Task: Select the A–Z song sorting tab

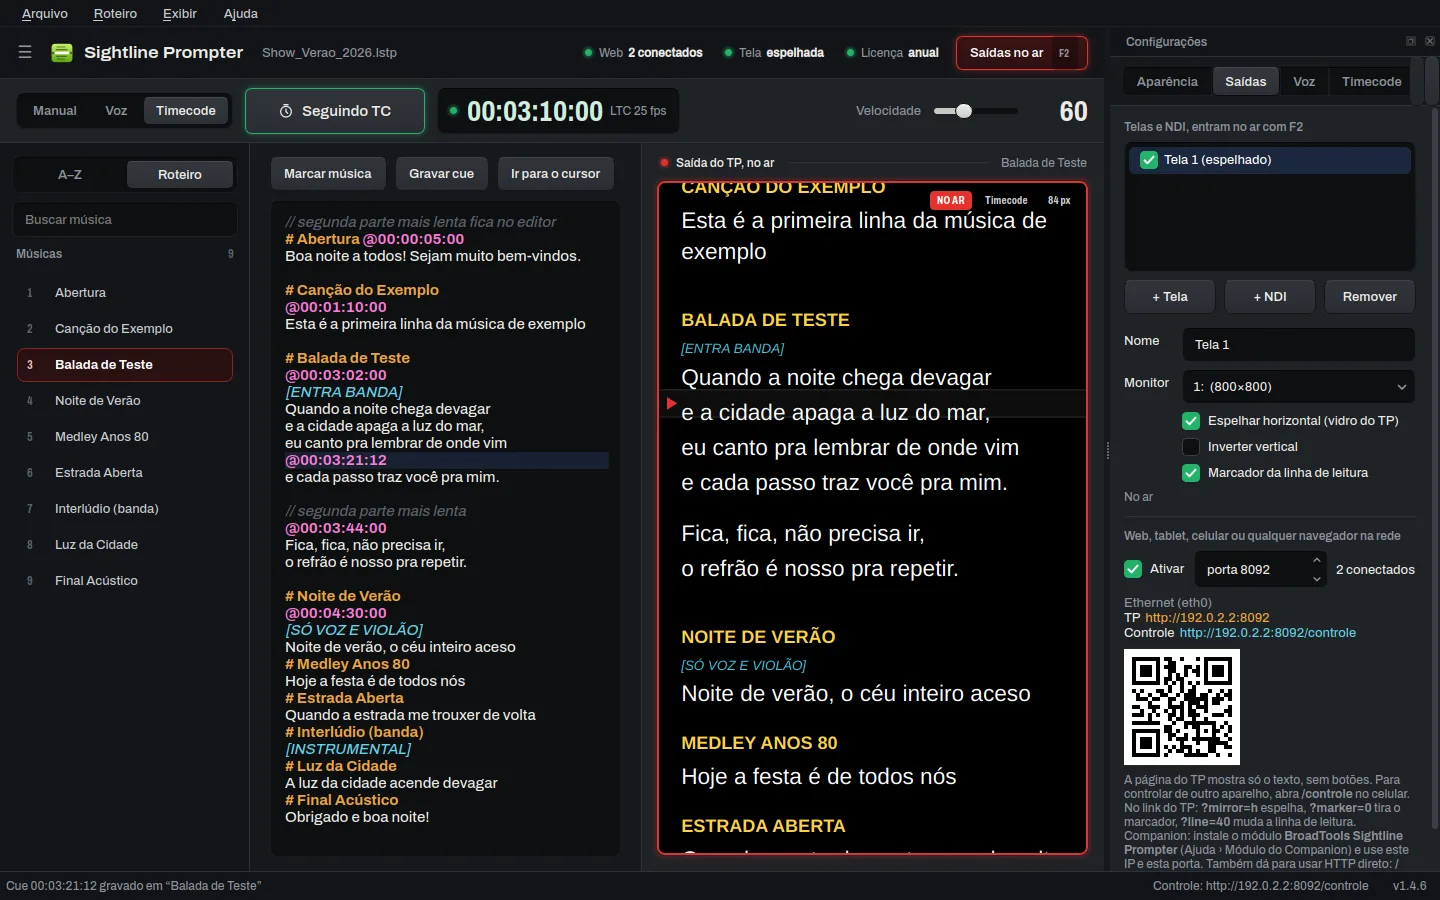Action: click(70, 175)
